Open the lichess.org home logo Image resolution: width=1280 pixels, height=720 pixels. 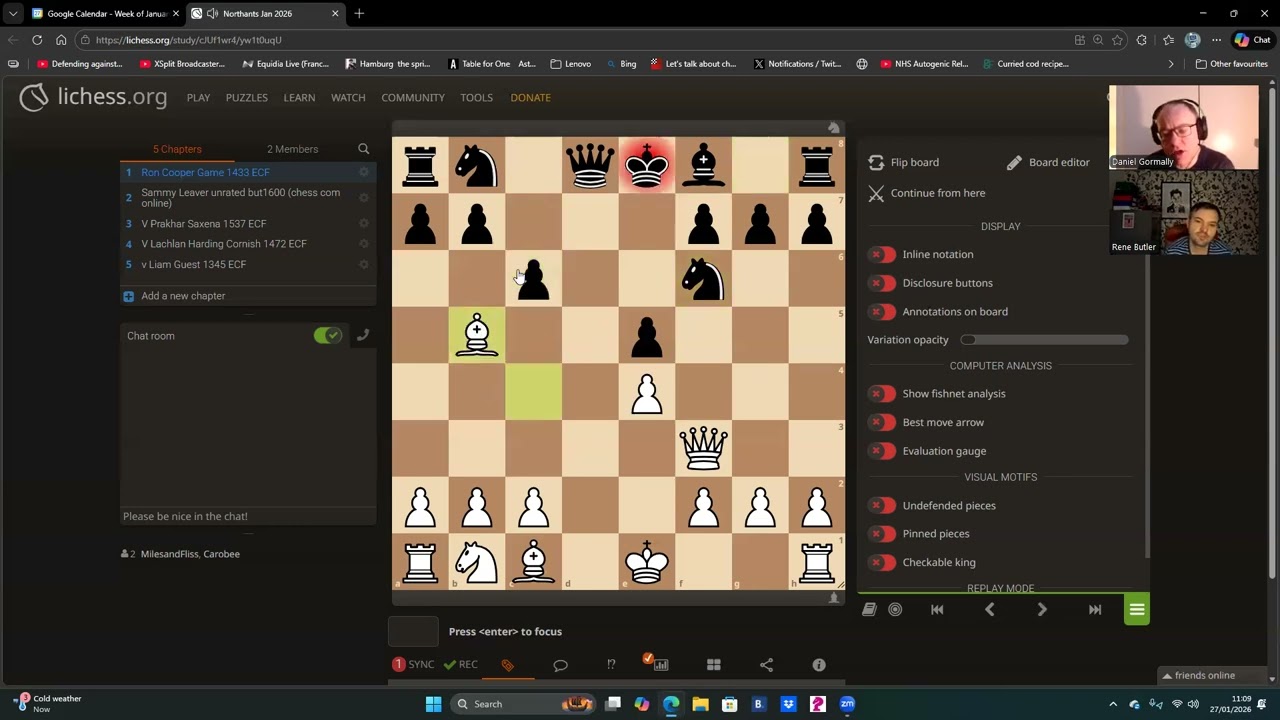93,97
